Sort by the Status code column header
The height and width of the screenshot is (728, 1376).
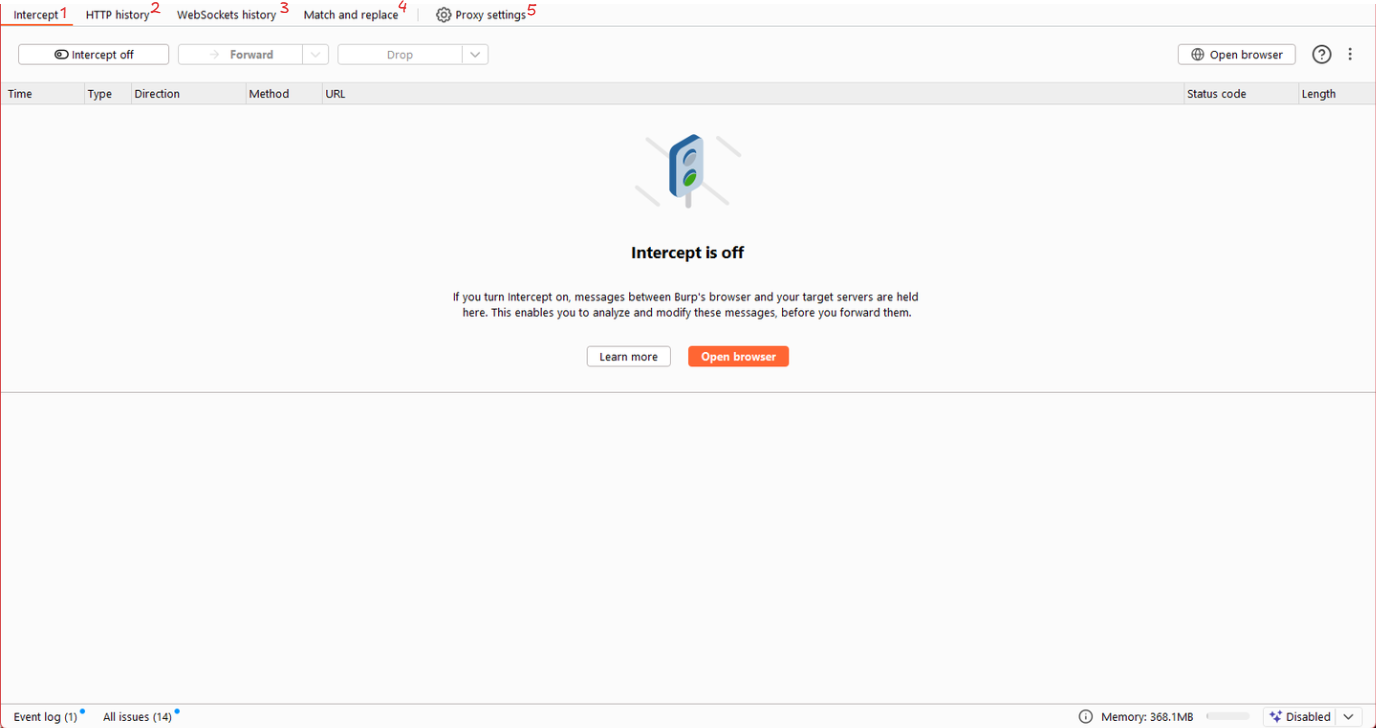[1216, 94]
